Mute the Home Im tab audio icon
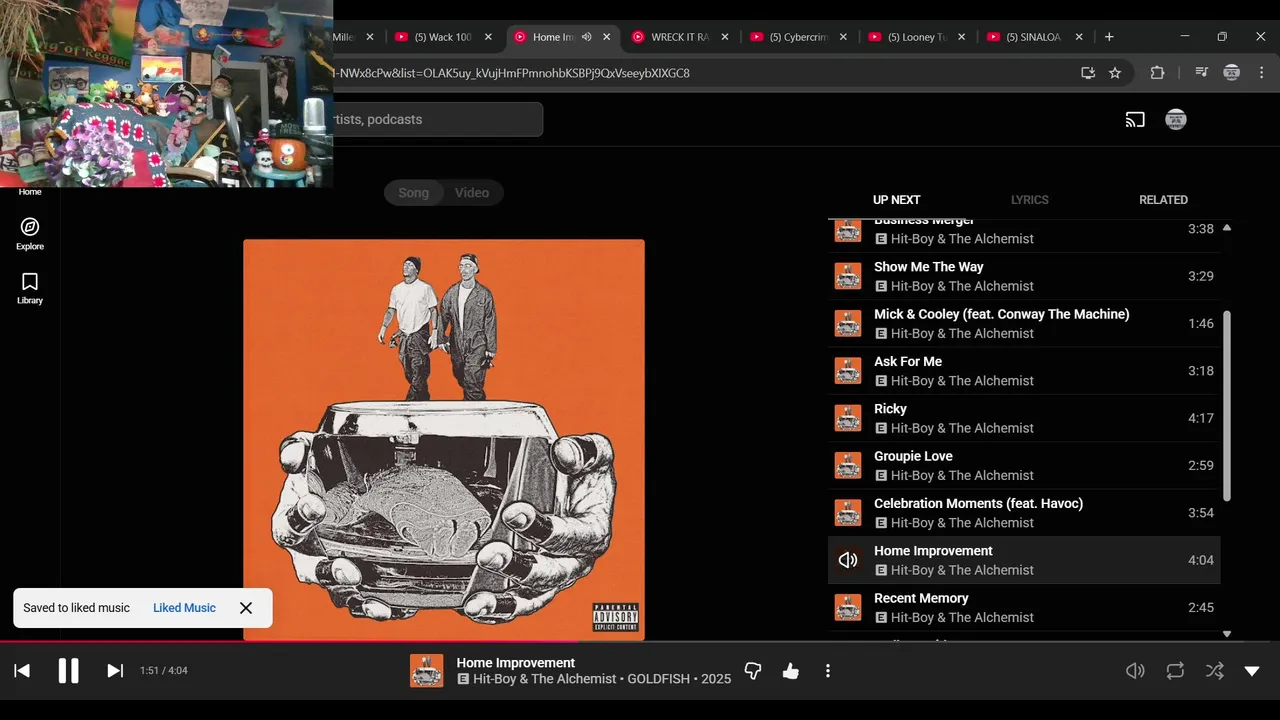 point(587,37)
